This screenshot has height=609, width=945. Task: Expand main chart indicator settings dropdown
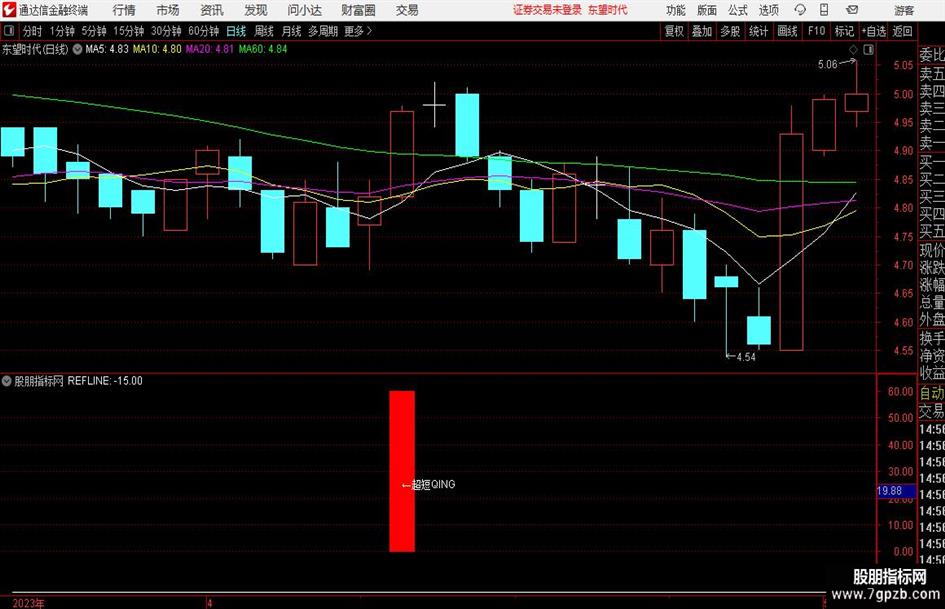click(77, 49)
